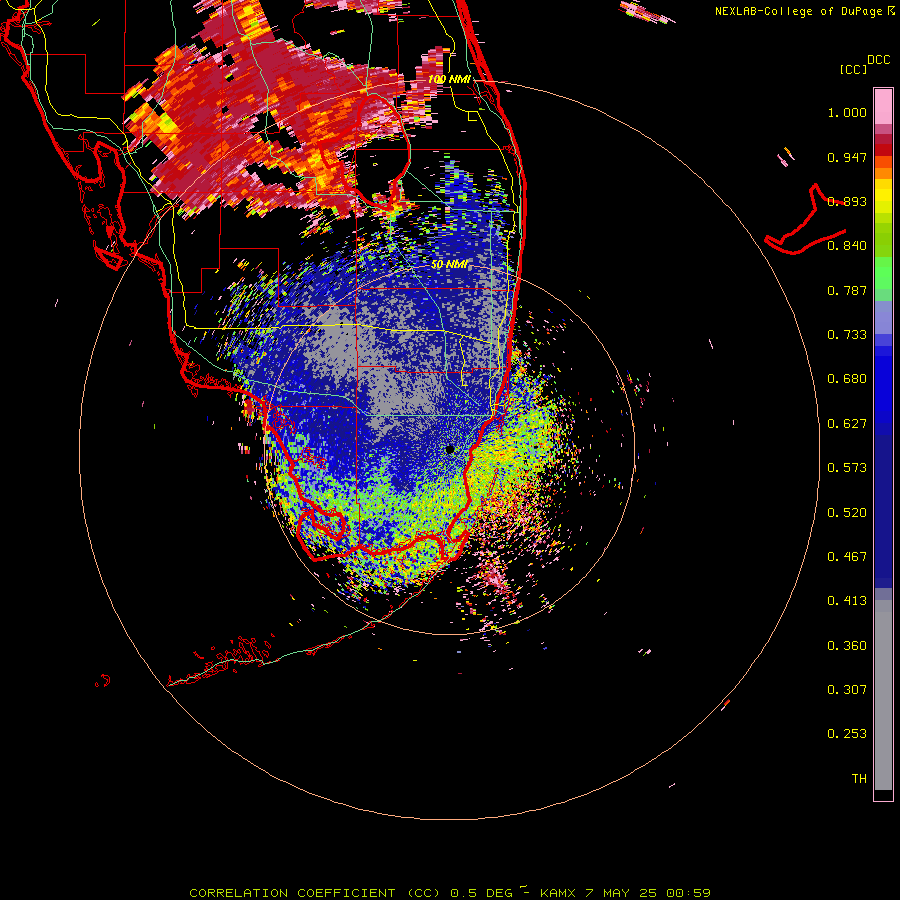Pick the 0.413 scale value
Image resolution: width=900 pixels, height=900 pixels.
[847, 601]
